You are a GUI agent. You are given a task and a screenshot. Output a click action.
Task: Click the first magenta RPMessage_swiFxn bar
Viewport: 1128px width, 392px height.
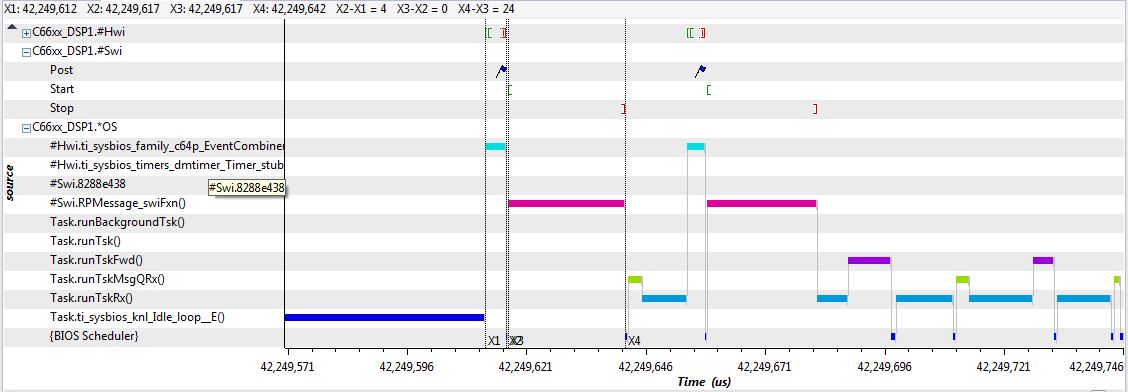(566, 204)
